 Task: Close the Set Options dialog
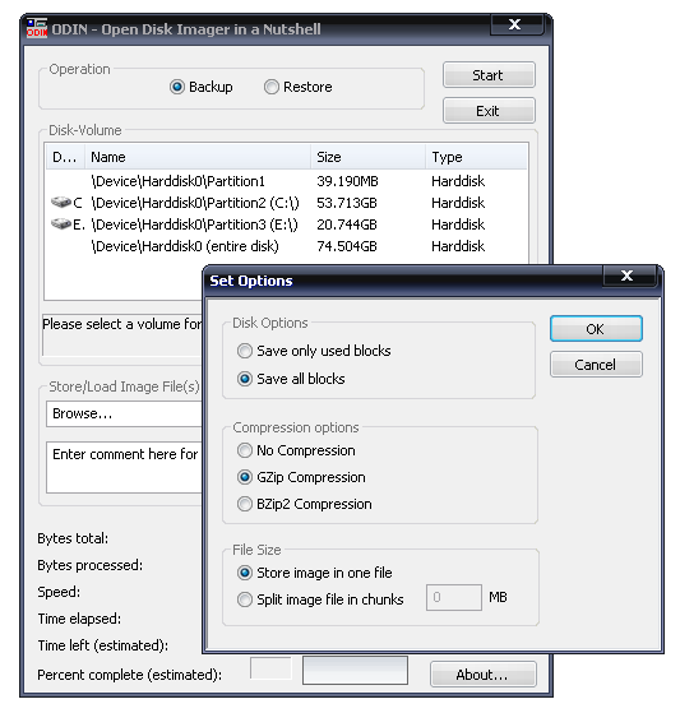coord(628,276)
